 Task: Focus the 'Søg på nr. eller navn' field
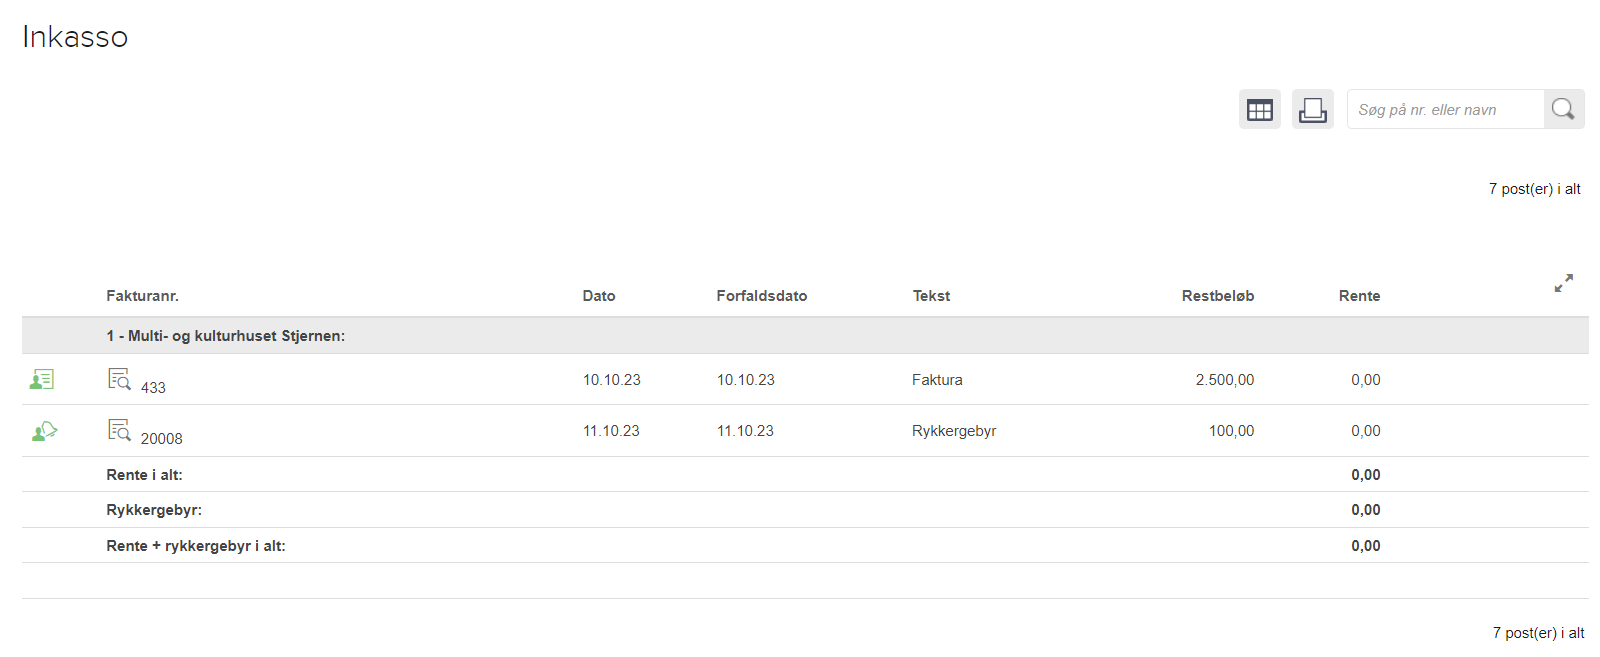(x=1445, y=110)
